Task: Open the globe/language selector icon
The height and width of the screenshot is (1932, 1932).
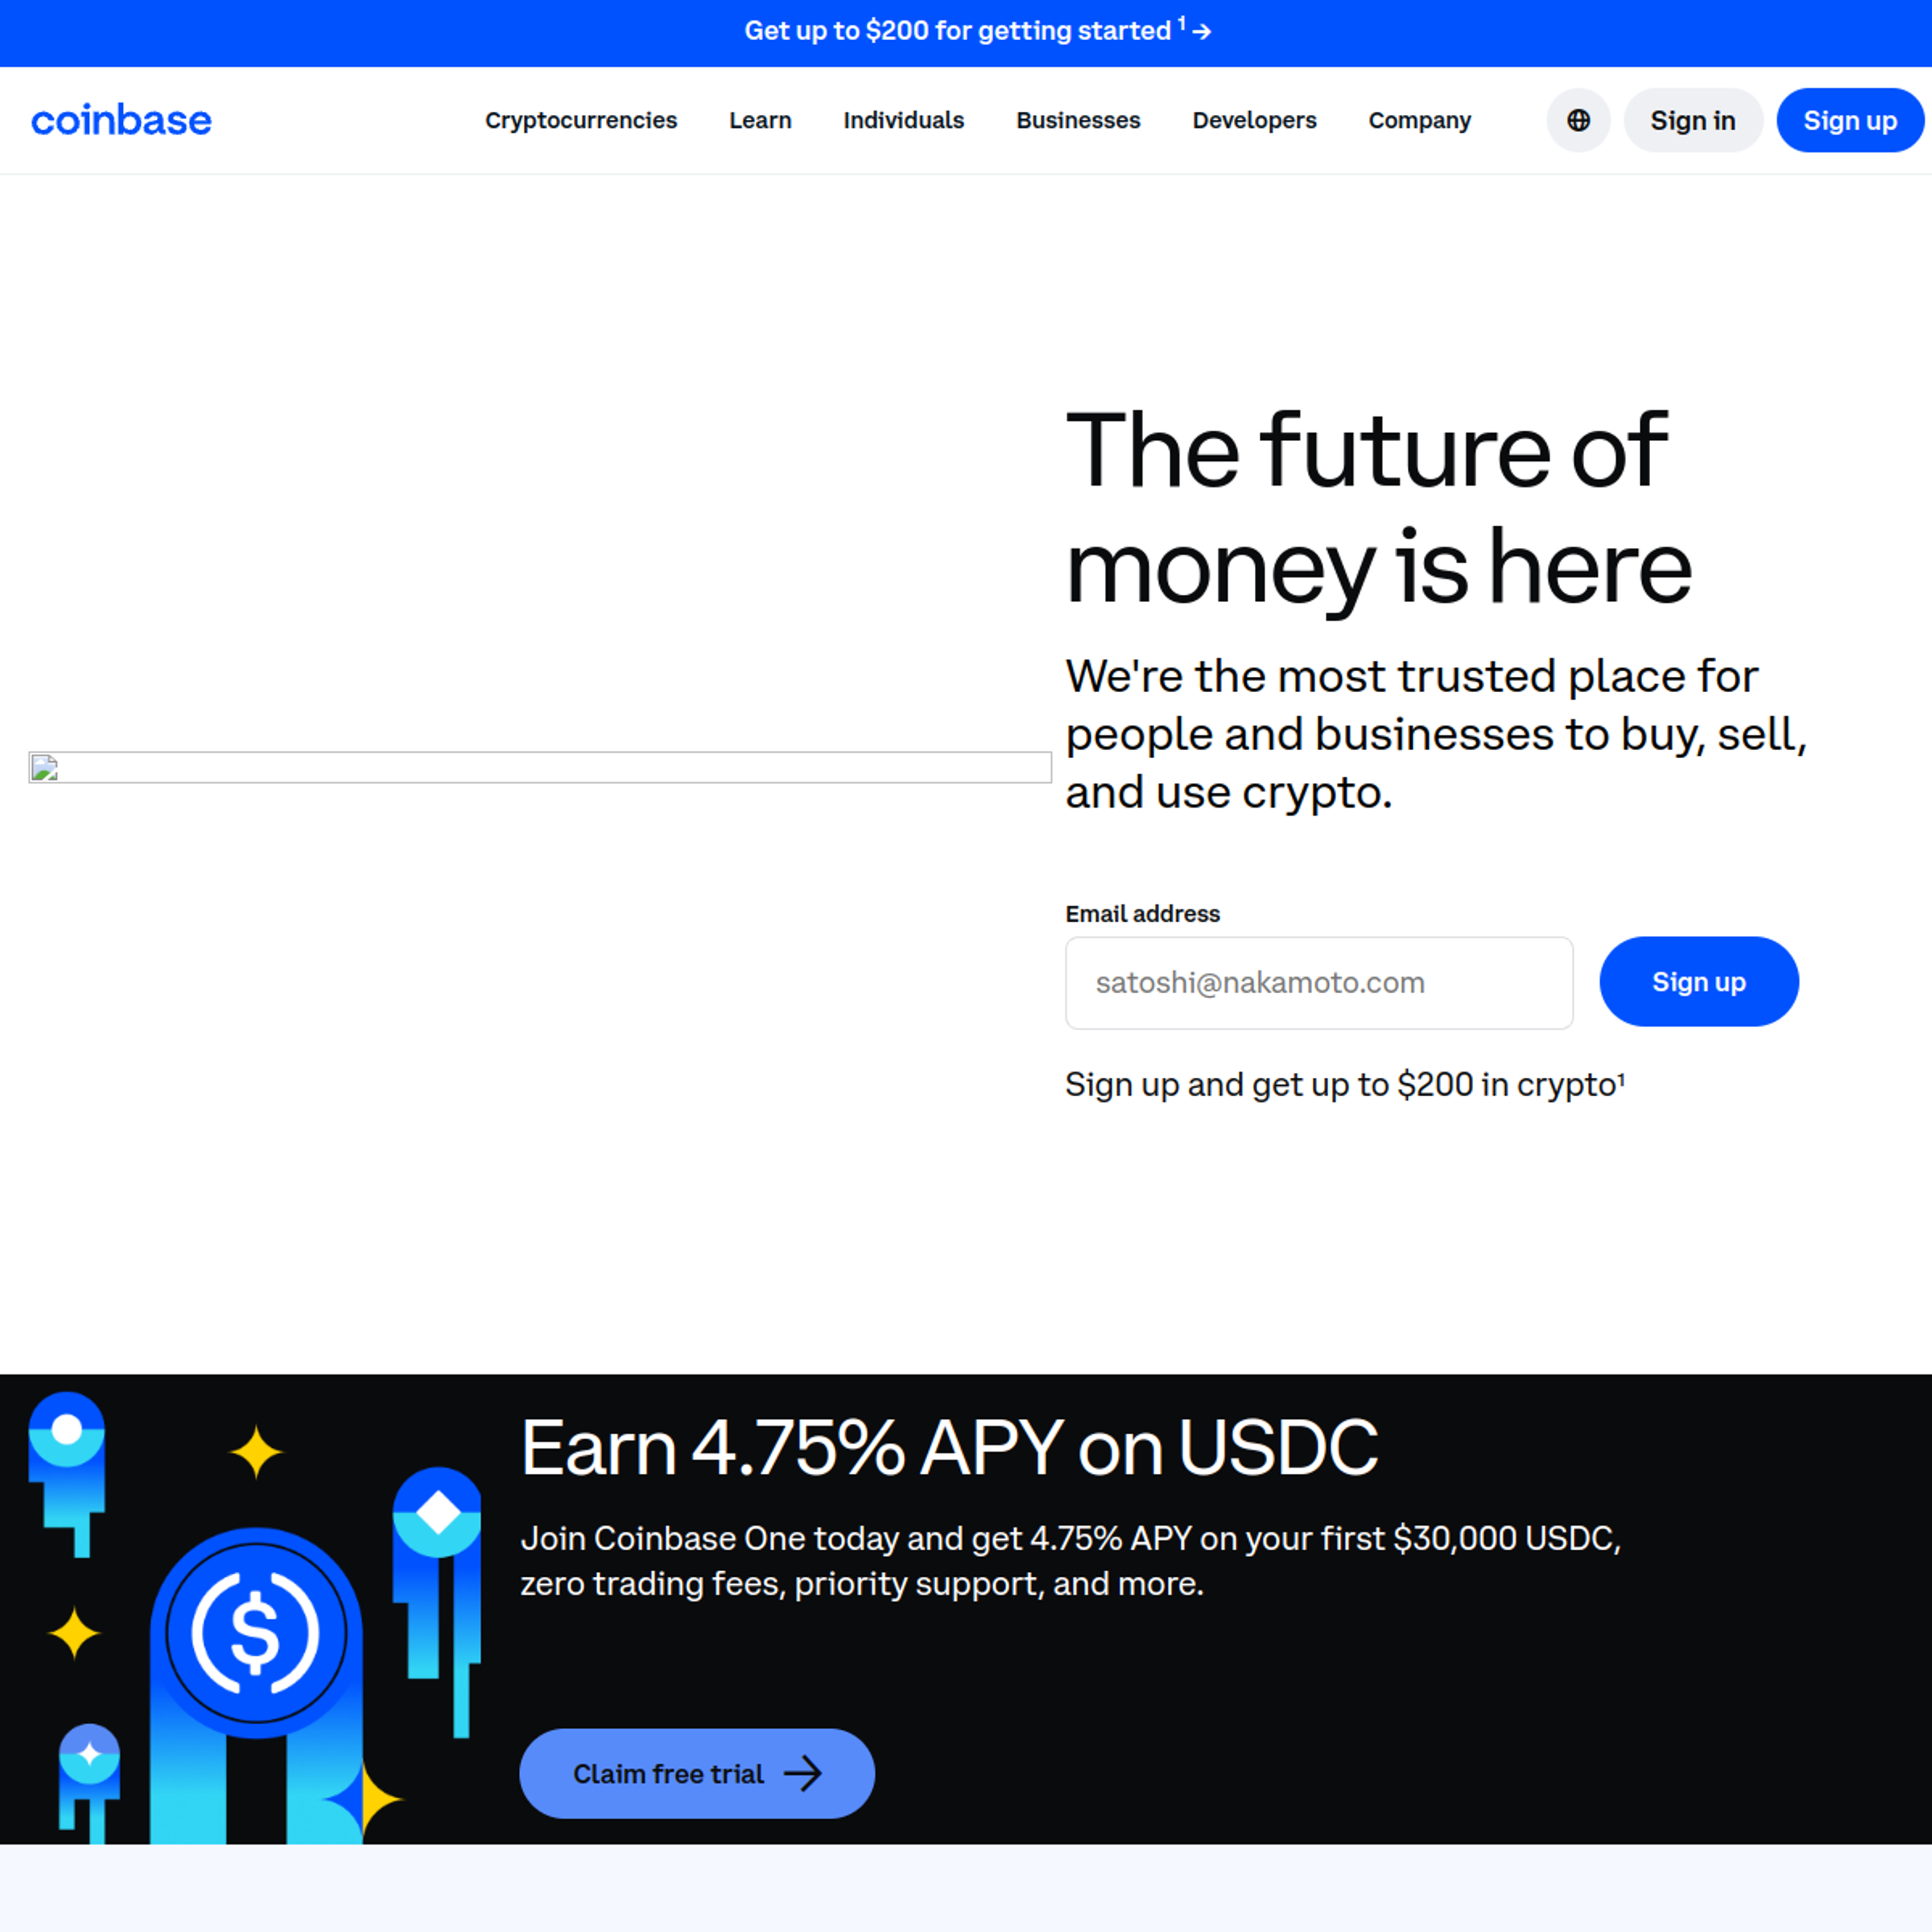Action: point(1580,120)
